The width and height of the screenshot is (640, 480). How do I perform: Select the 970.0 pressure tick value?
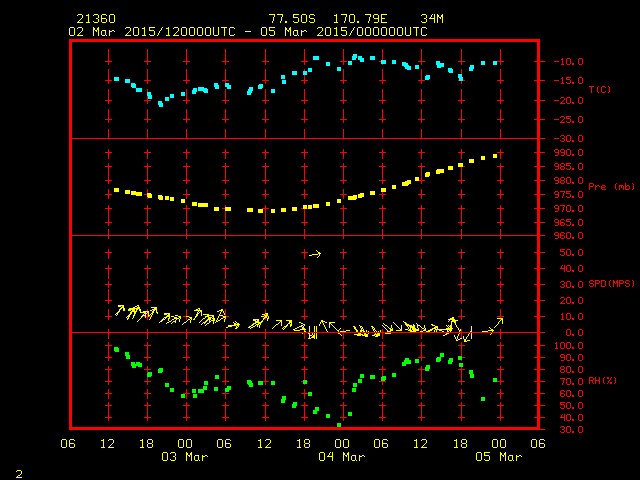569,209
